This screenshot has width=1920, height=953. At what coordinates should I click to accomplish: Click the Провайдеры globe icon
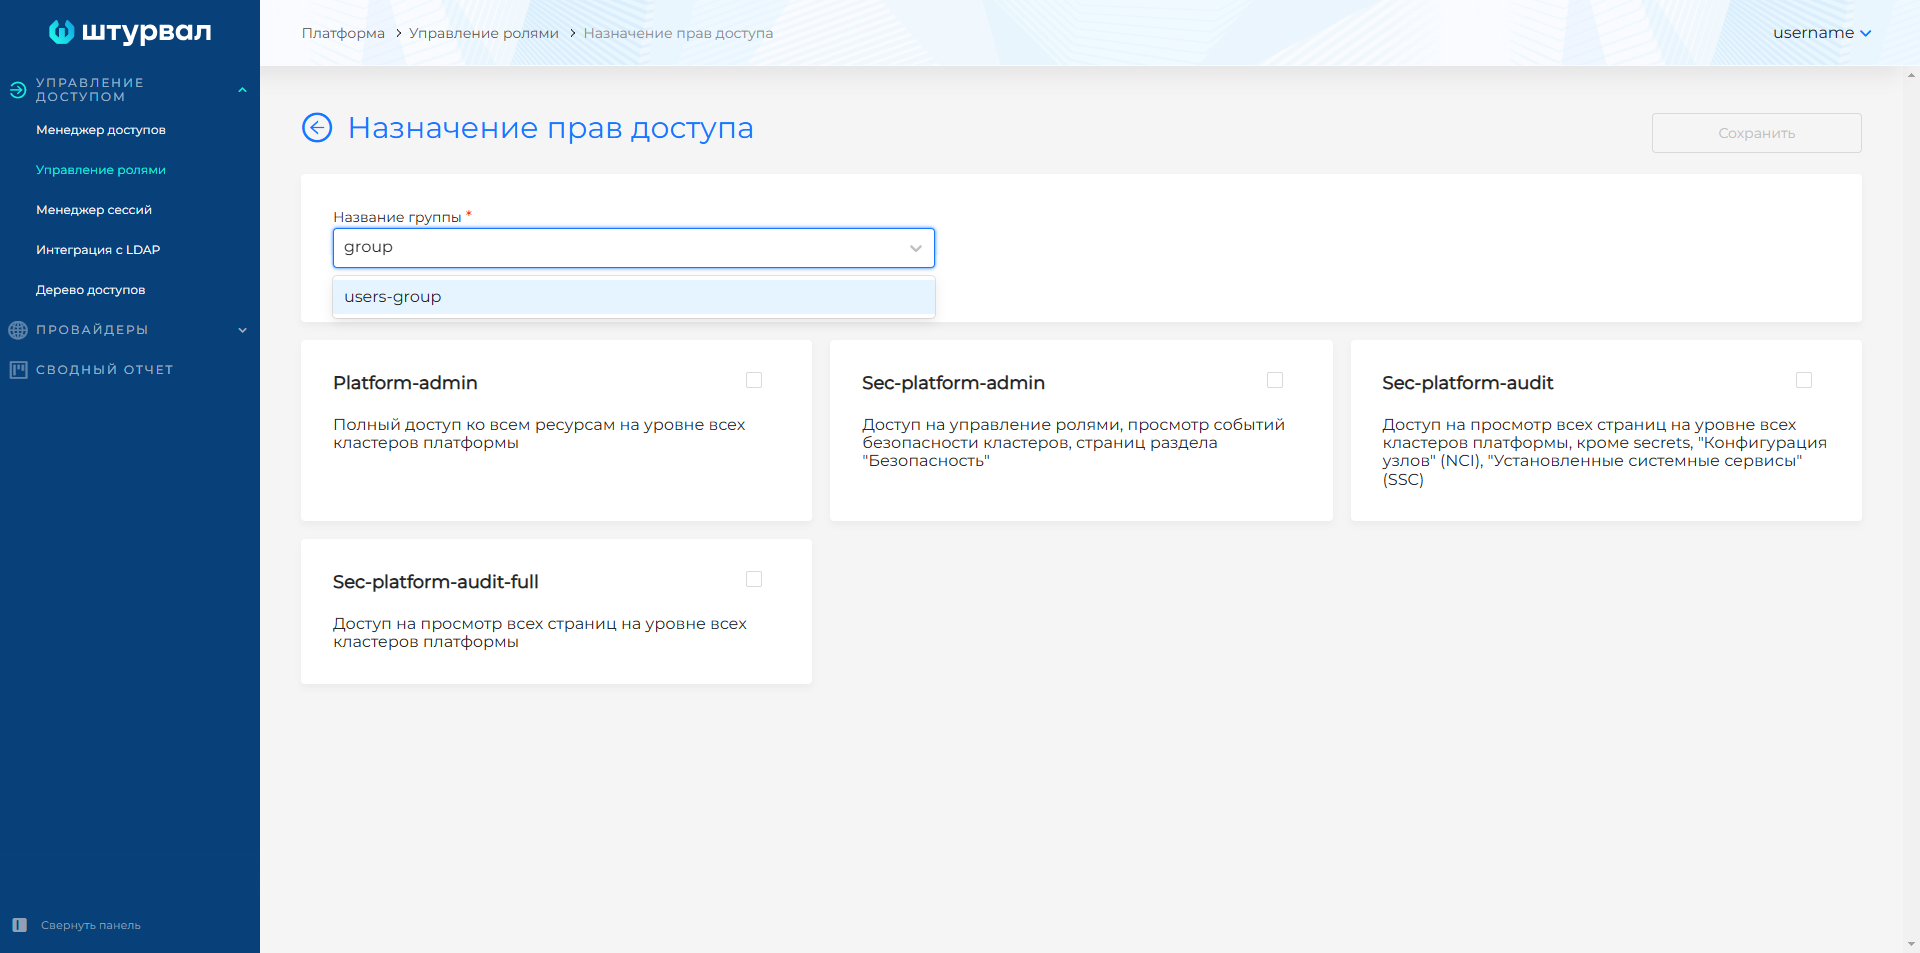(17, 330)
